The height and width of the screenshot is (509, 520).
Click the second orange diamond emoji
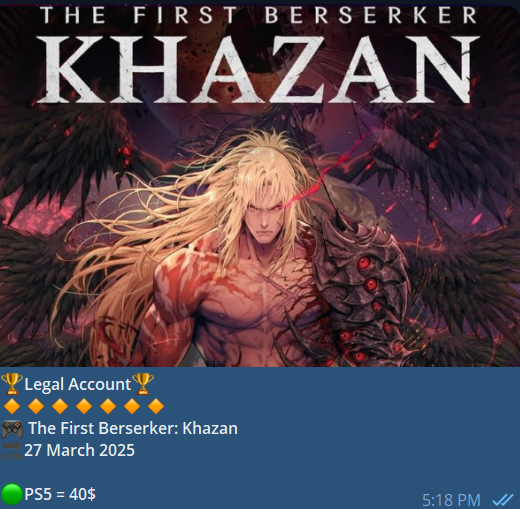36,406
